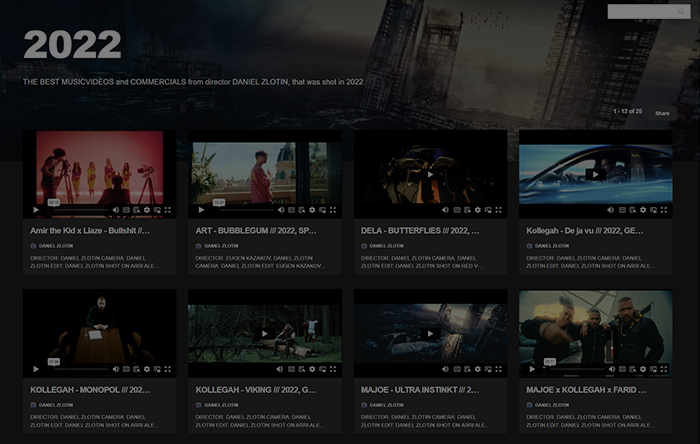Screen dimensions: 700x444
Task: Open DANIEL ZLOTIN author link under Kollegah - De ja vu
Action: click(552, 246)
